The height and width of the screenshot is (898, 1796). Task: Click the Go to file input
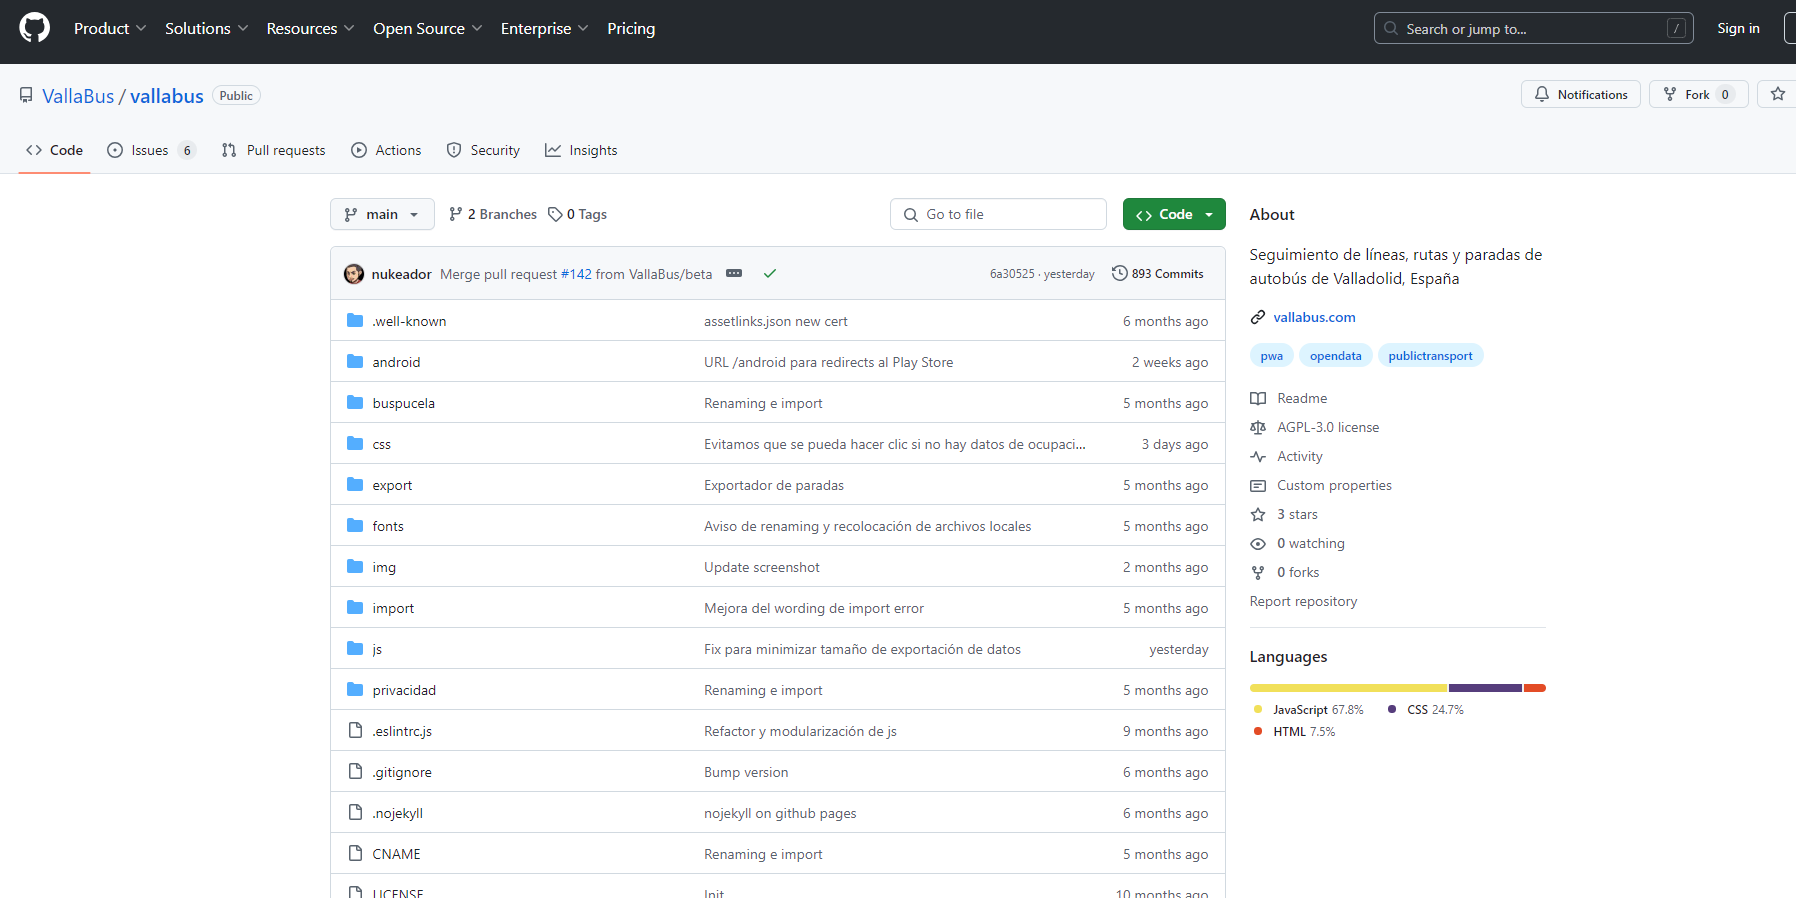coord(998,214)
